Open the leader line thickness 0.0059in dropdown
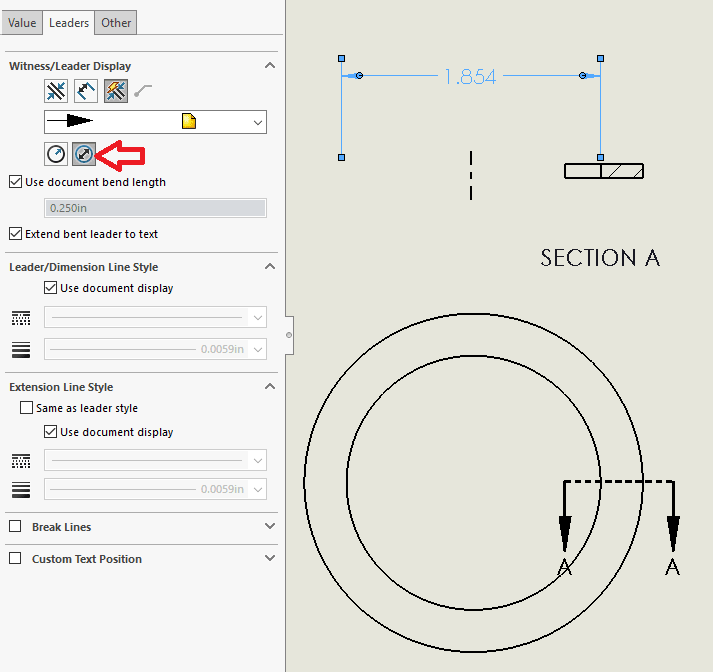 point(156,349)
